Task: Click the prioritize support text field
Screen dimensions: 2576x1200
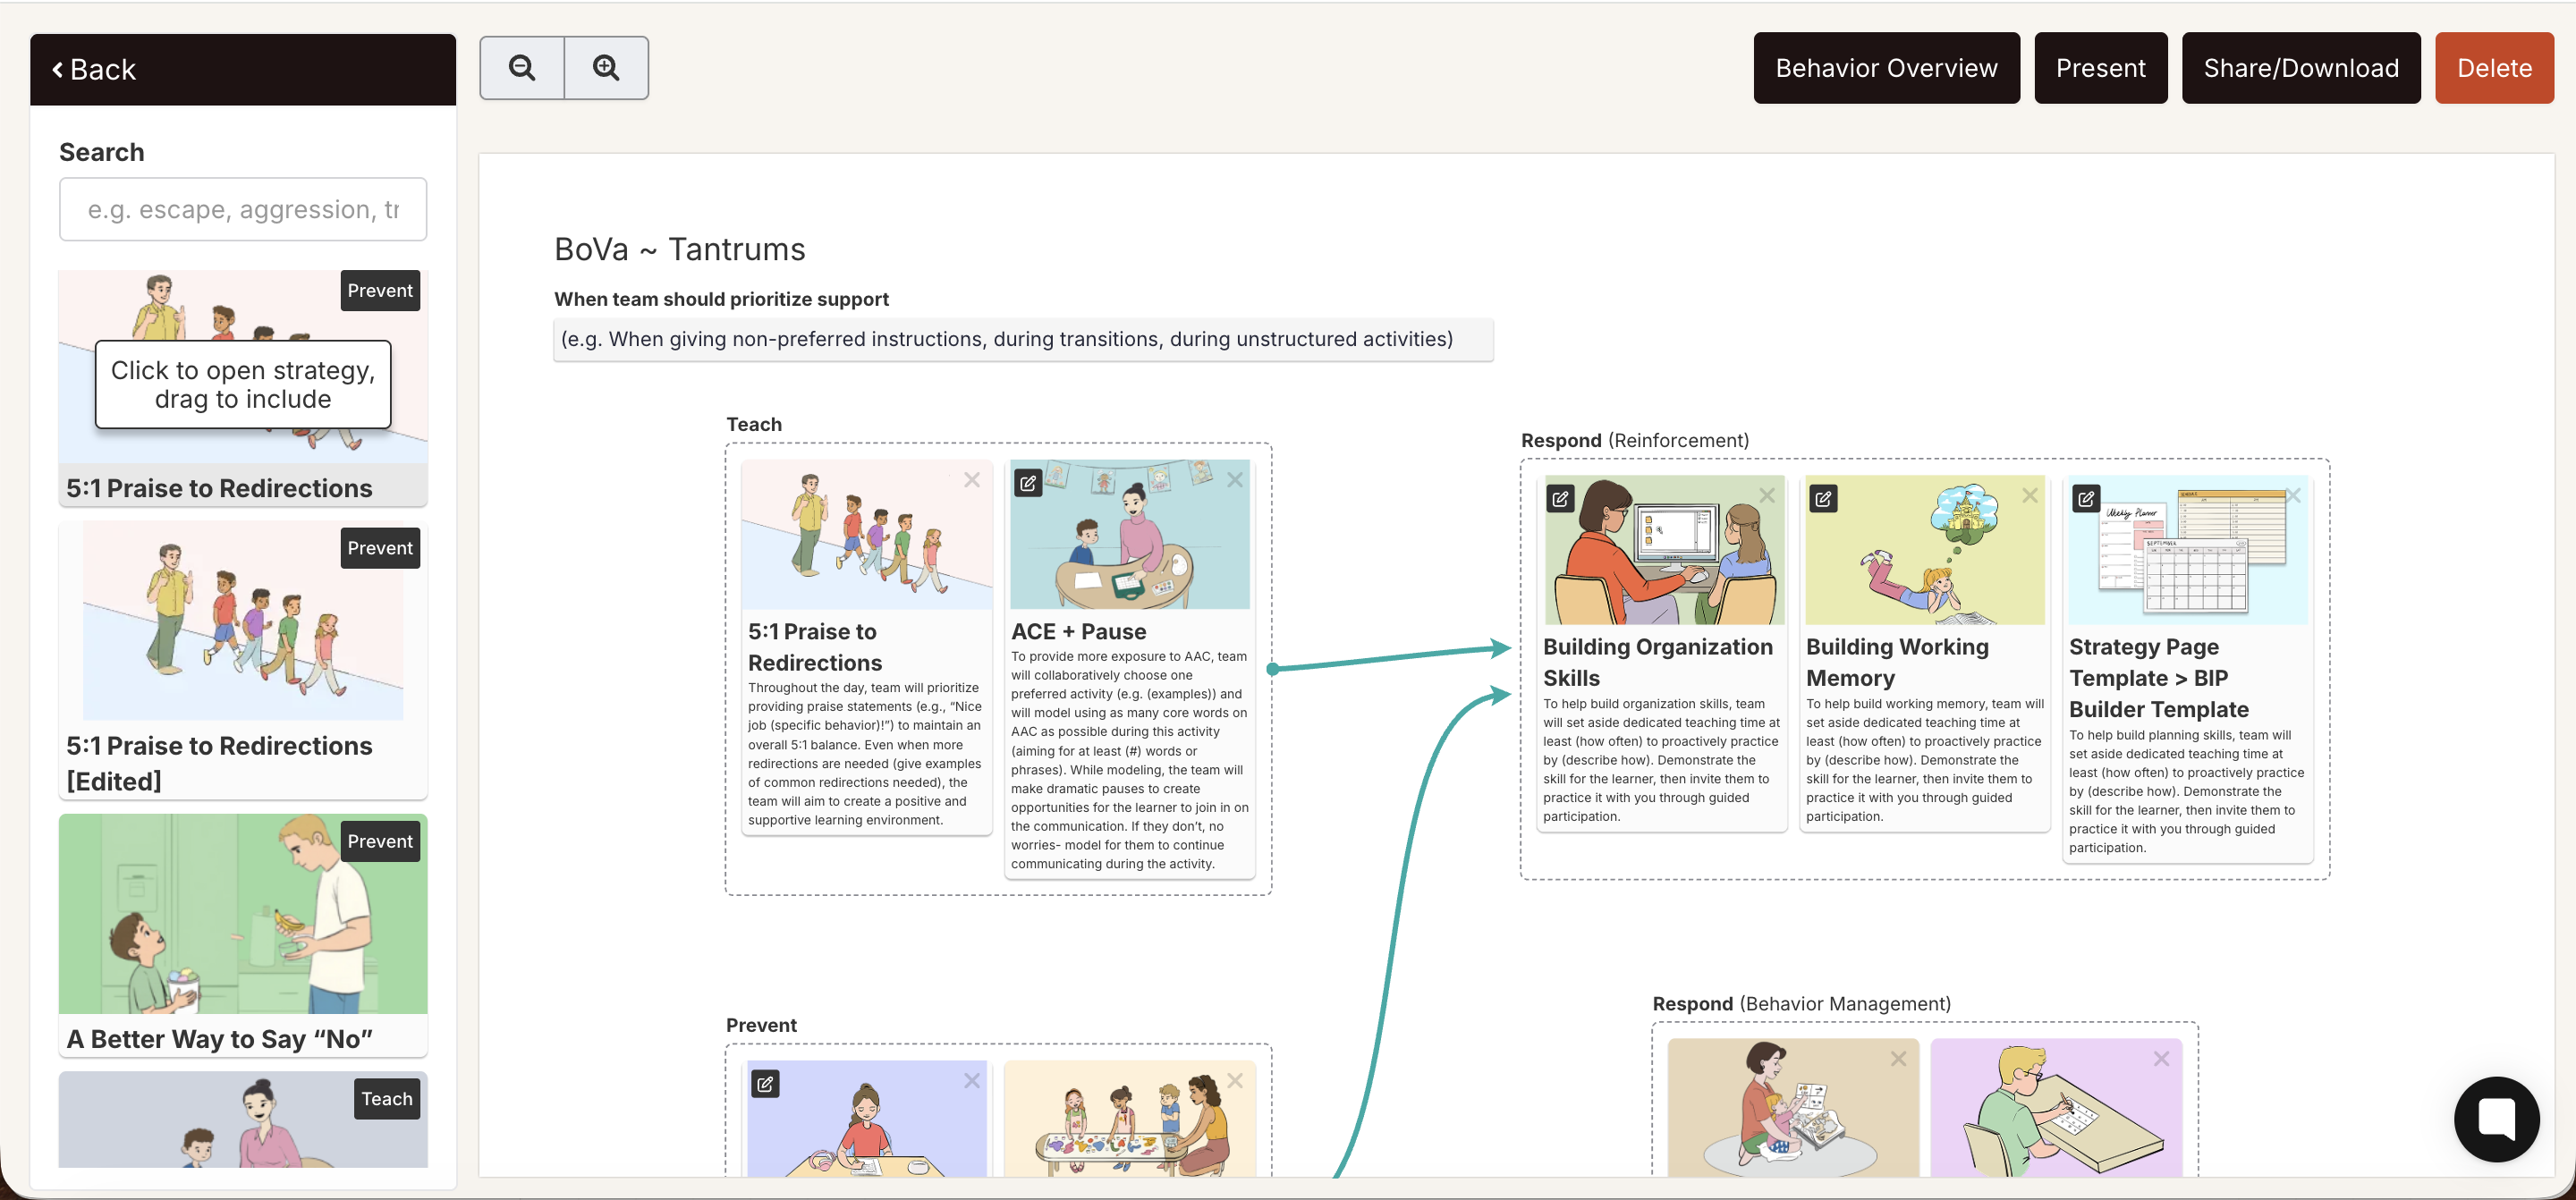Action: point(1022,340)
